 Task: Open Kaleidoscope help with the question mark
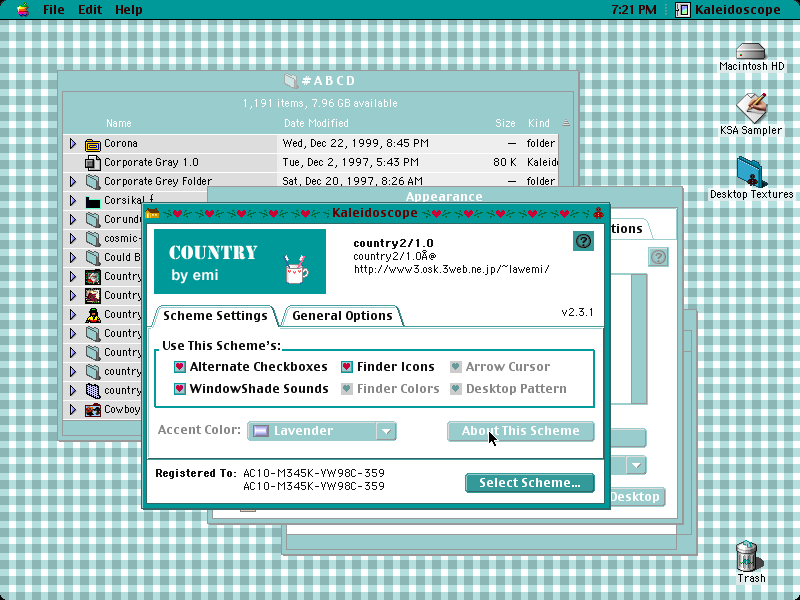(x=583, y=241)
